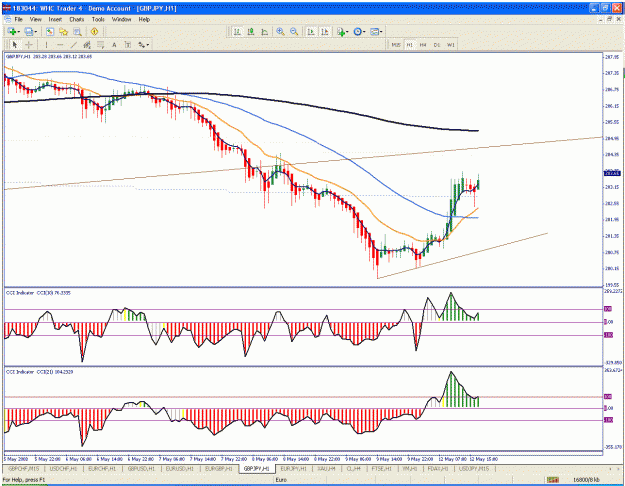
Task: Zoom in on the chart
Action: 280,31
